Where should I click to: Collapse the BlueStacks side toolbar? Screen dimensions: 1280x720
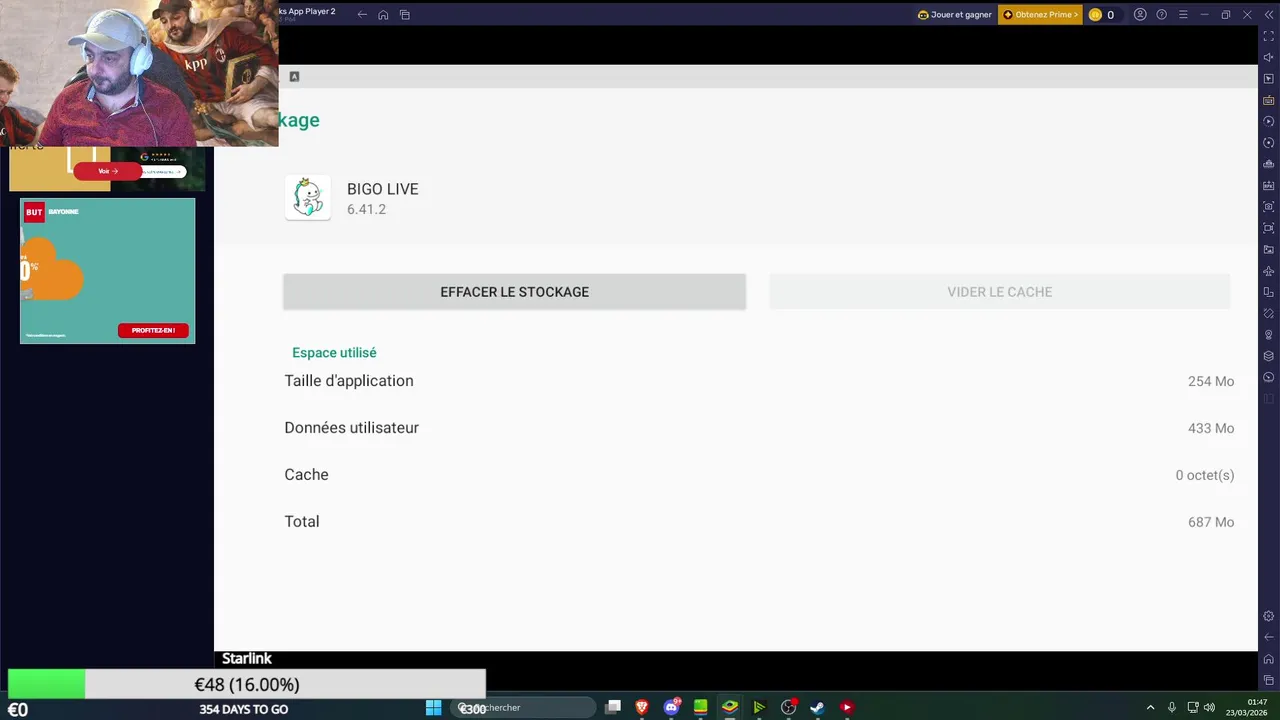pyautogui.click(x=1269, y=15)
